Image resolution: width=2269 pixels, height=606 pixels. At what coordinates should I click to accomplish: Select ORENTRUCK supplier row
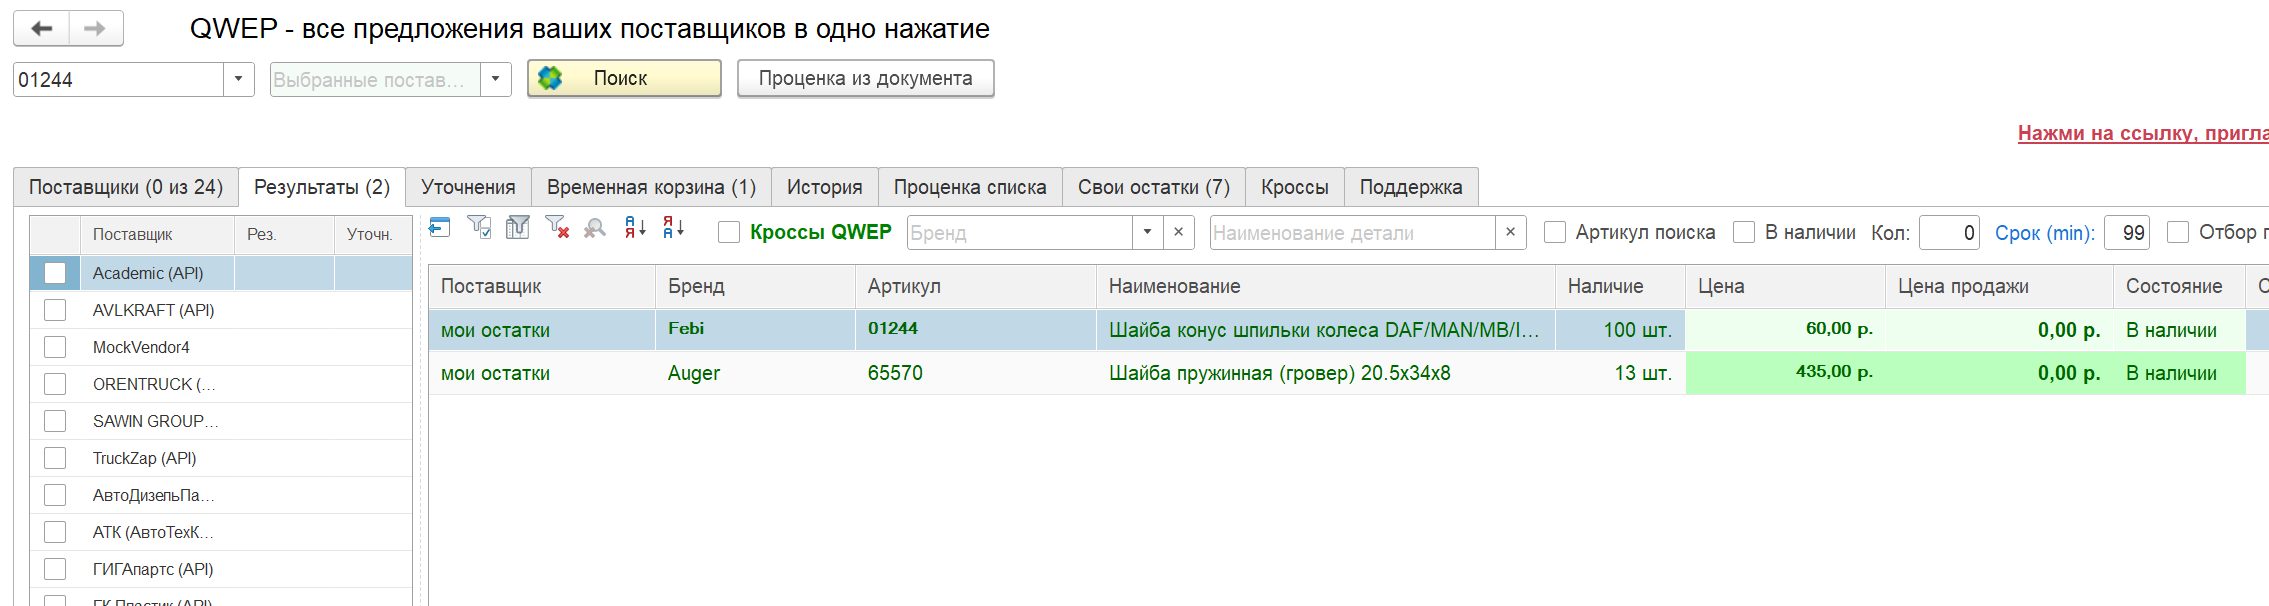coord(221,384)
